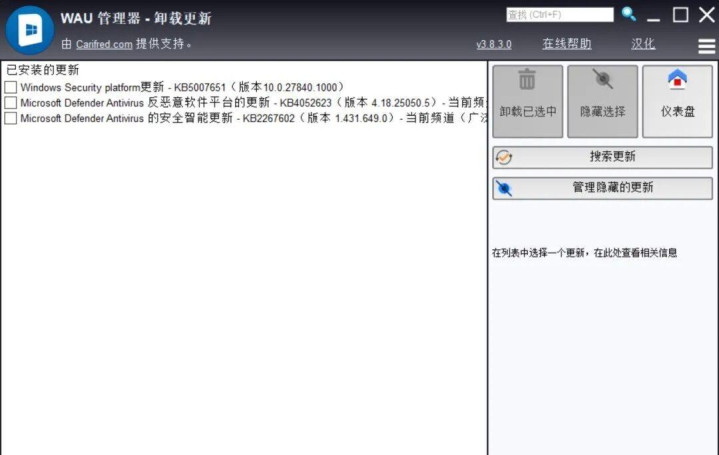The width and height of the screenshot is (719, 455).
Task: Click the 已安装的更新 heading
Action: 43,70
